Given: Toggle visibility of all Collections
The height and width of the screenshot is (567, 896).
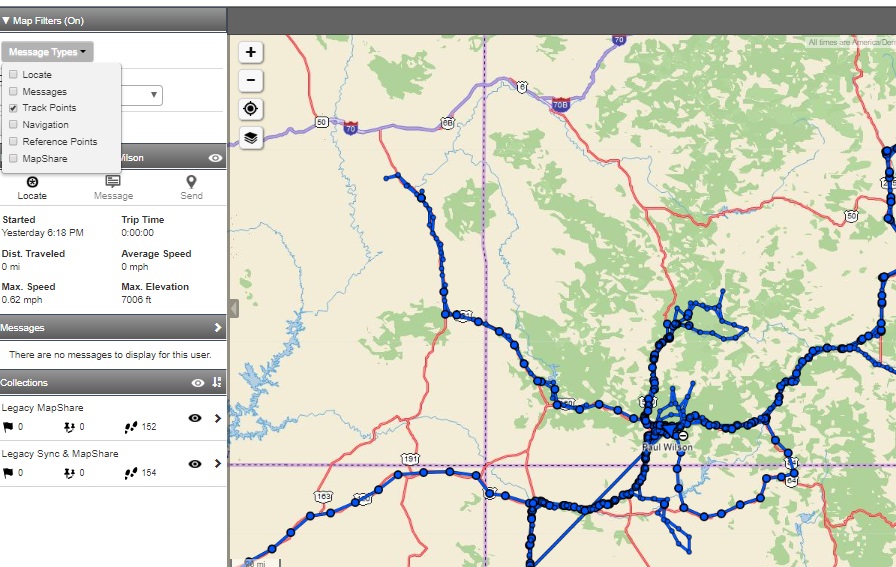Looking at the screenshot, I should 198,383.
